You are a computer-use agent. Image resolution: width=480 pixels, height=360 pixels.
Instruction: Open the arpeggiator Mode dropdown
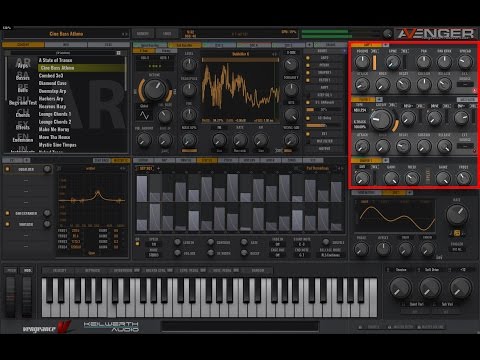click(154, 255)
